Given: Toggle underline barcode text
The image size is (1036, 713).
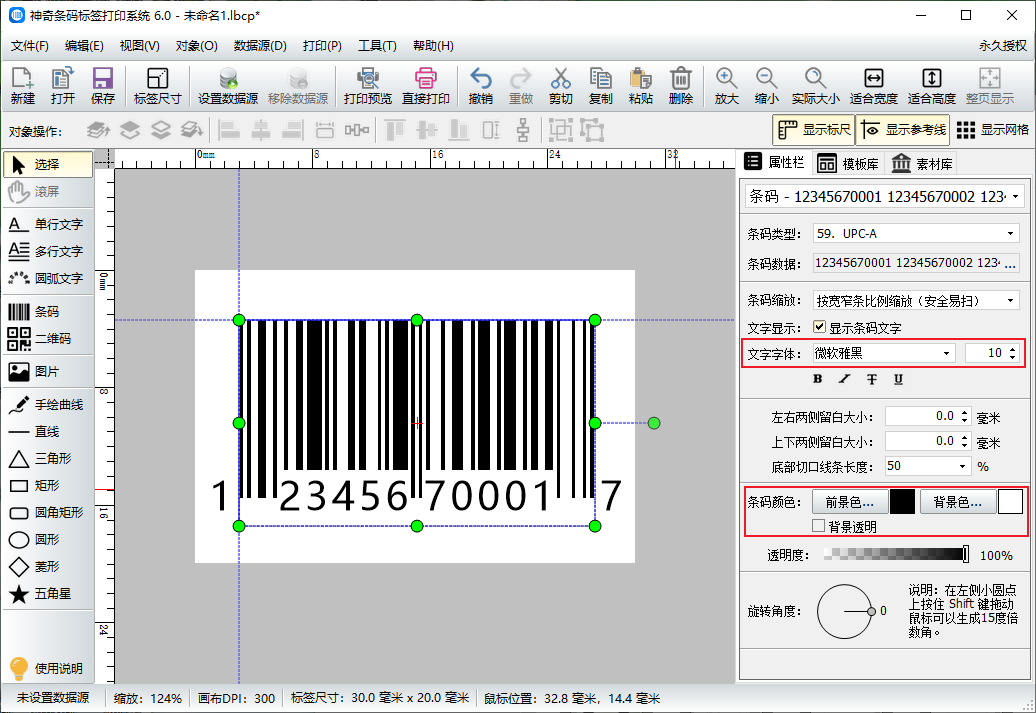Looking at the screenshot, I should coord(899,379).
